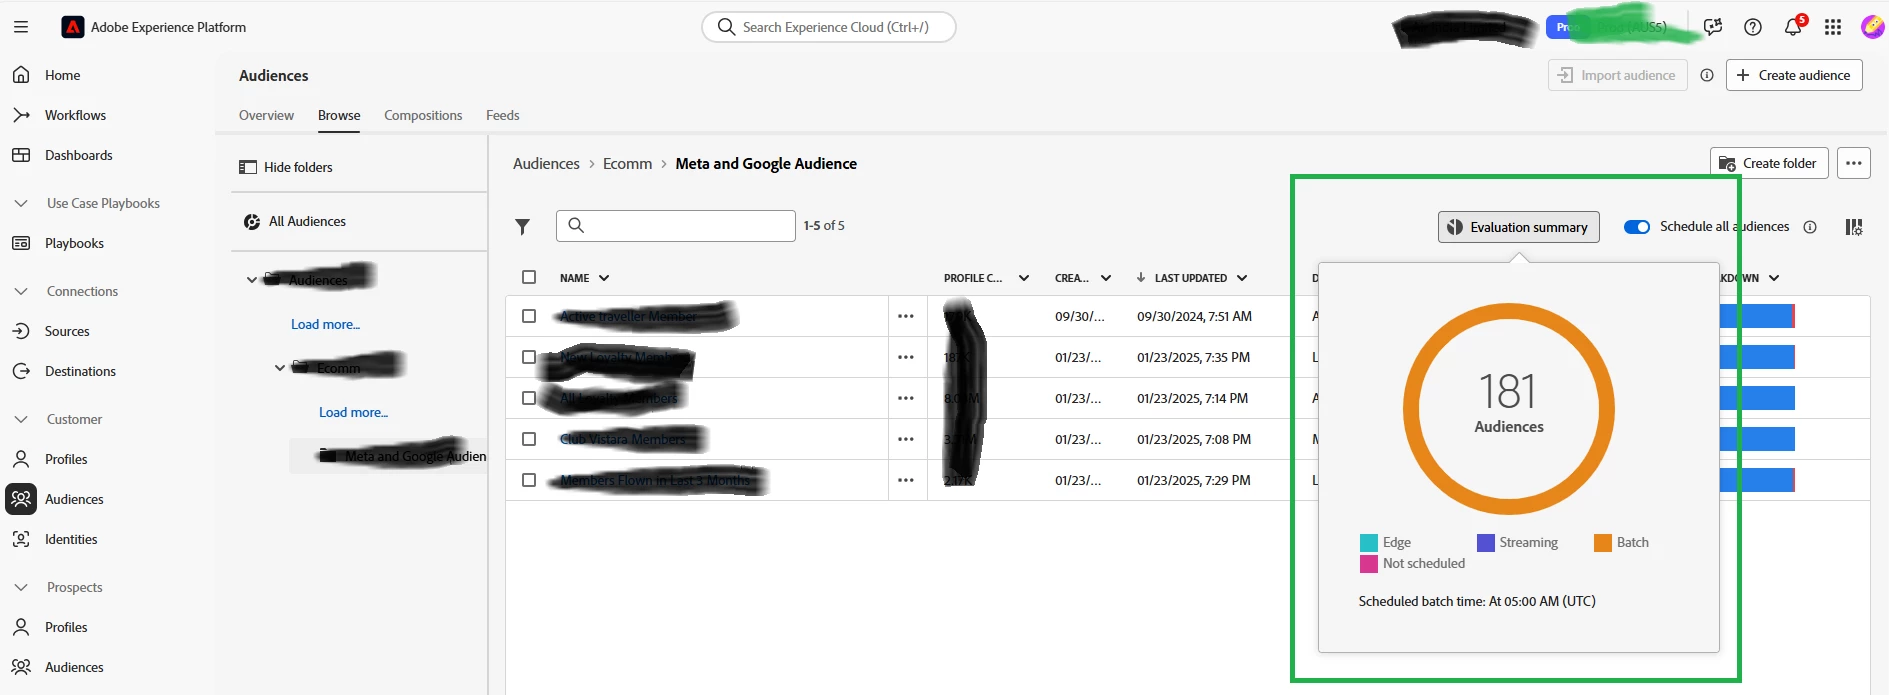This screenshot has width=1889, height=695.
Task: Click Load more under Ecomm folder
Action: pos(353,412)
